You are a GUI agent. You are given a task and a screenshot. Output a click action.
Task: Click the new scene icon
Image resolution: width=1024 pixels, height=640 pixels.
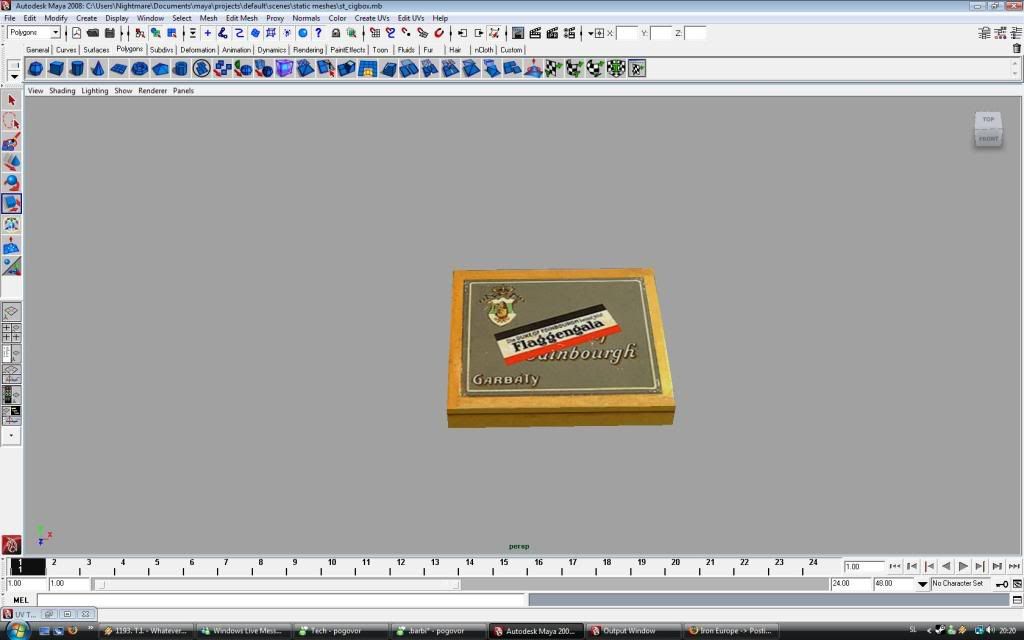(76, 33)
